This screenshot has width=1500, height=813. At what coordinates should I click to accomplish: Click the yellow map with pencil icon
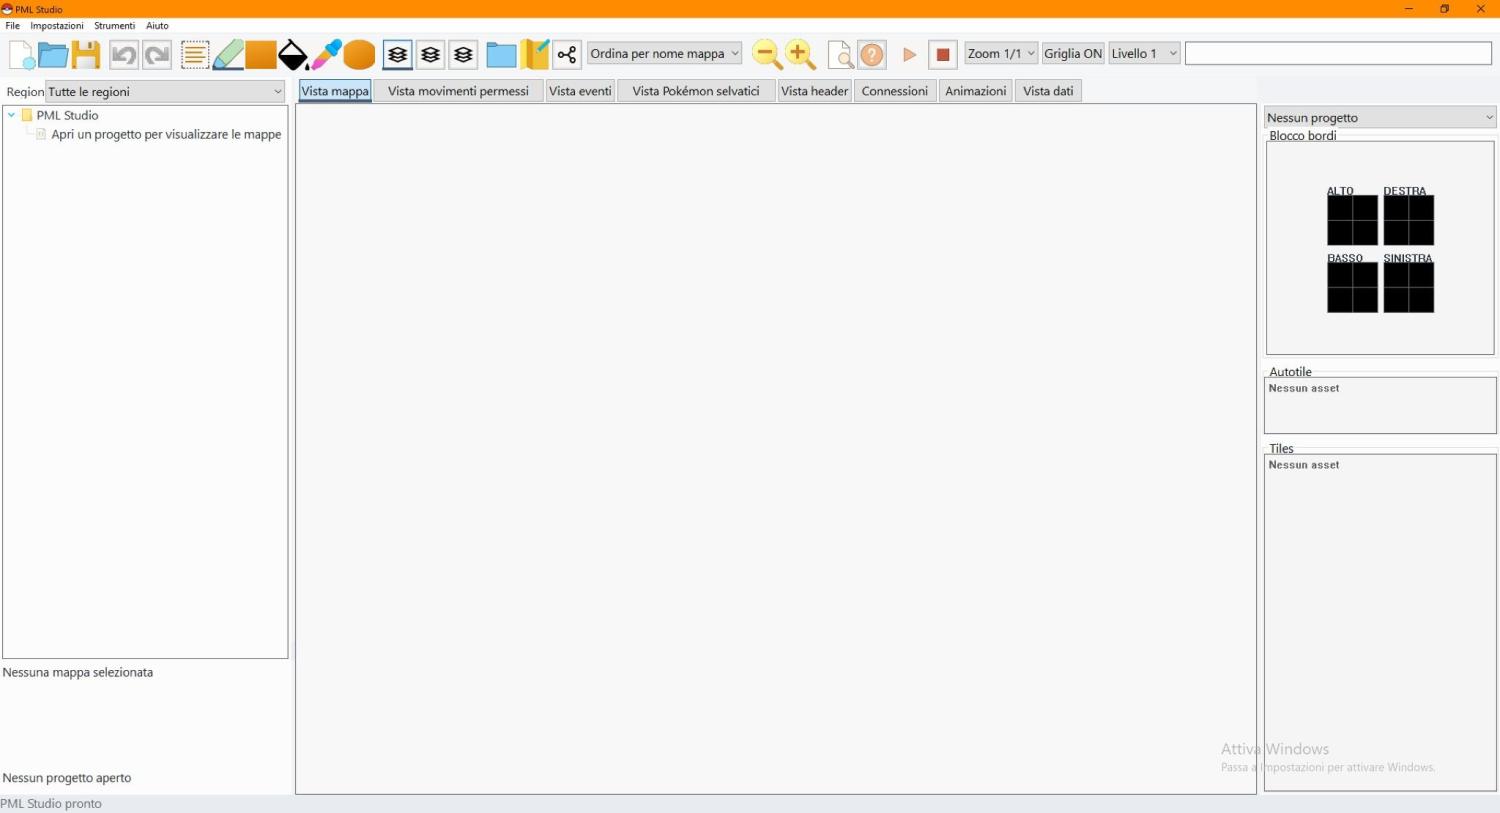coord(535,55)
